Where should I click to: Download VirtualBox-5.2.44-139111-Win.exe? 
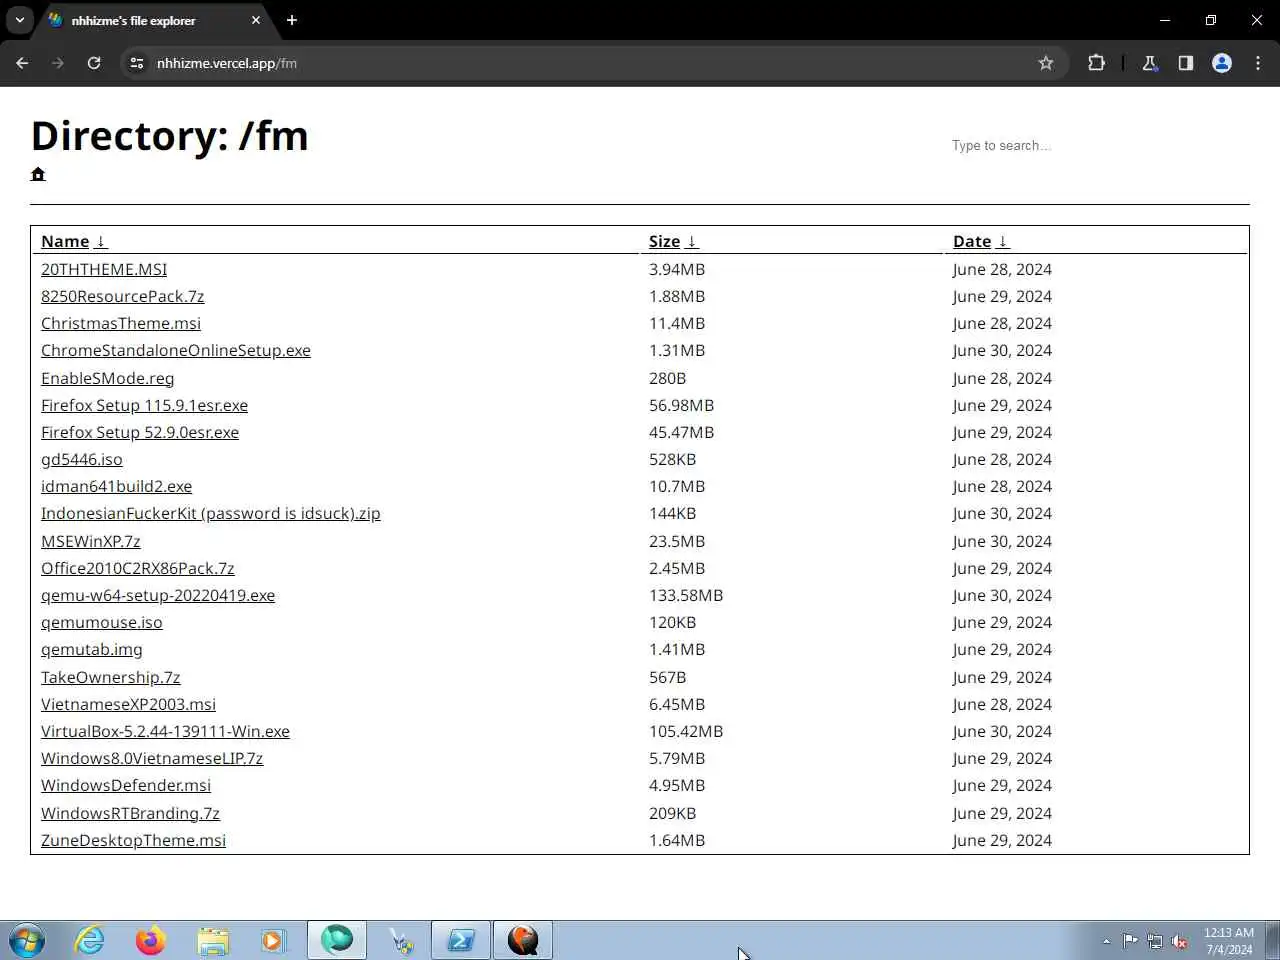pos(165,731)
